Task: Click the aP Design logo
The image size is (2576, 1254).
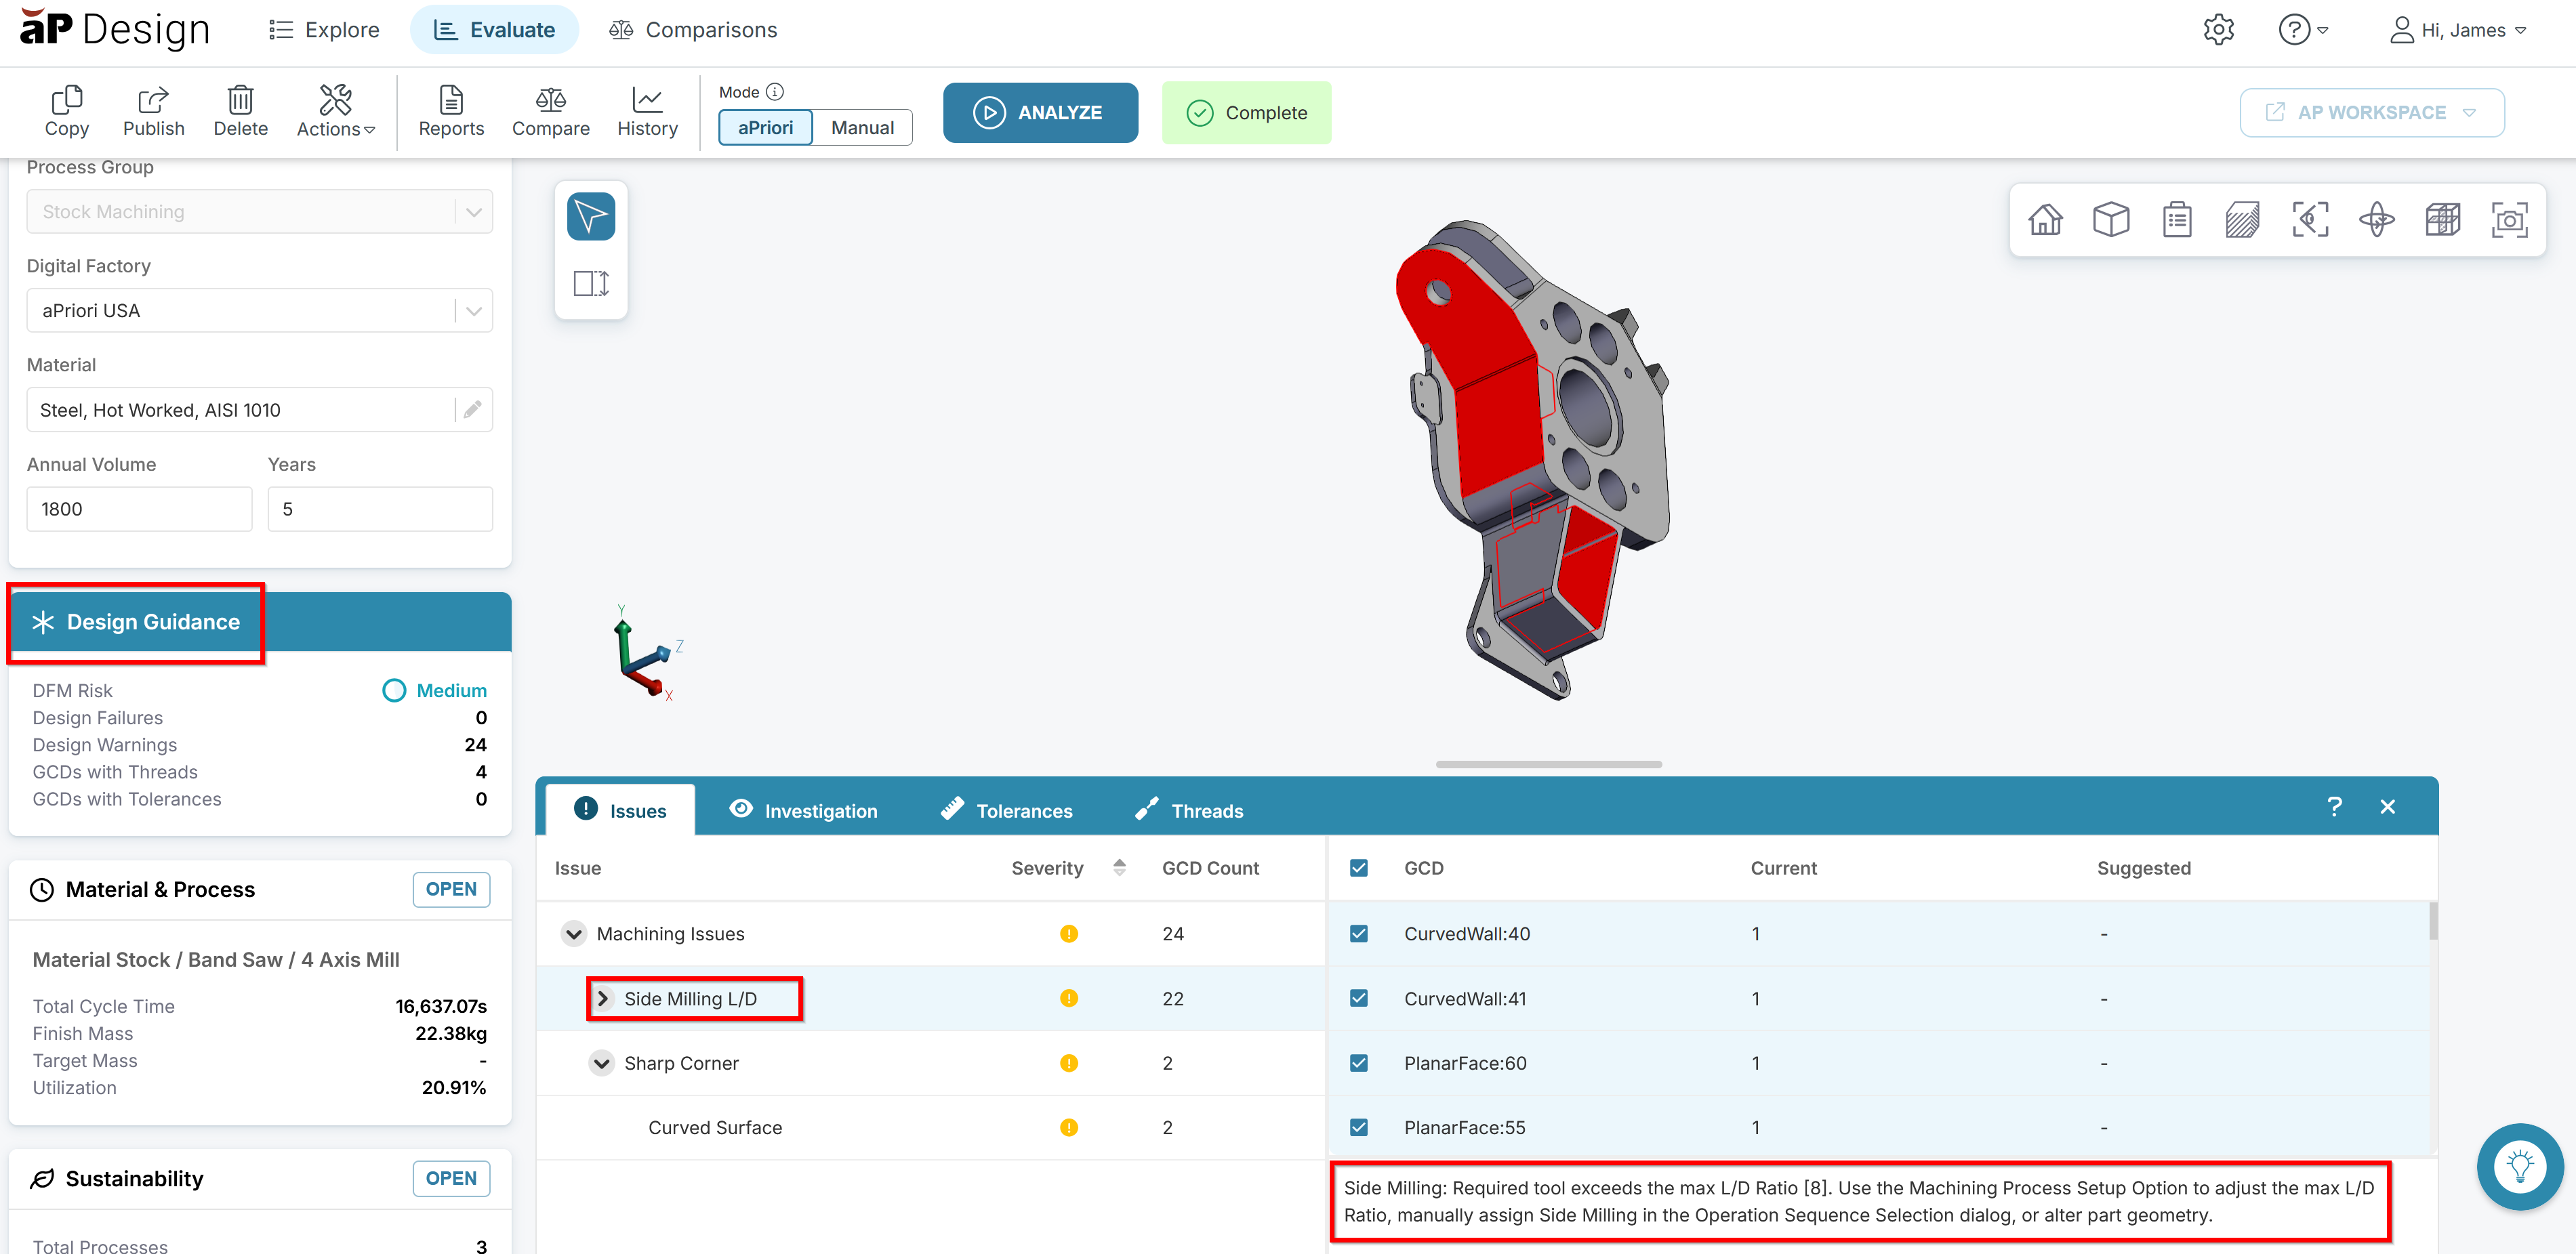Action: [x=115, y=30]
